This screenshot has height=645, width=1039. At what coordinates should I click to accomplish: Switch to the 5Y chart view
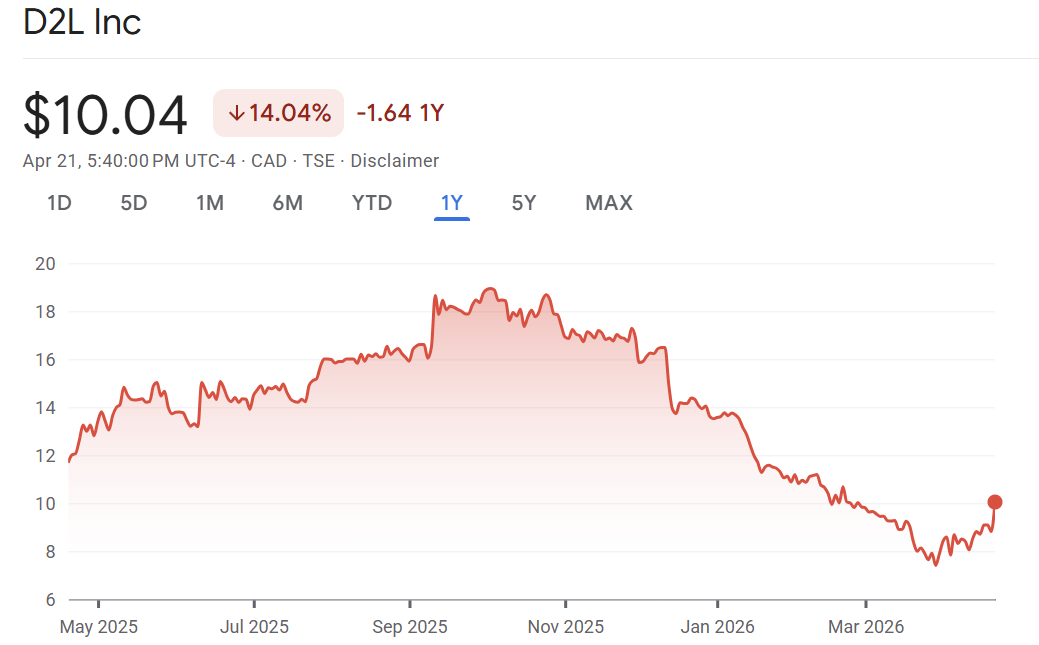[524, 203]
